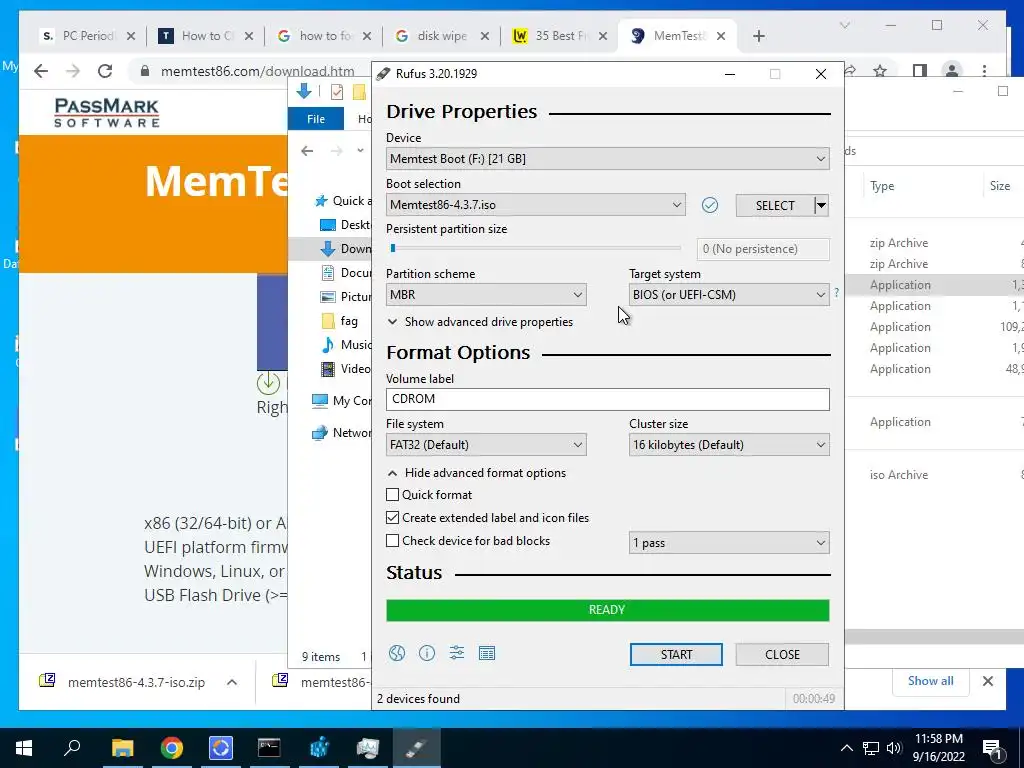
Task: Sort by Type column in Explorer
Action: [x=882, y=186]
